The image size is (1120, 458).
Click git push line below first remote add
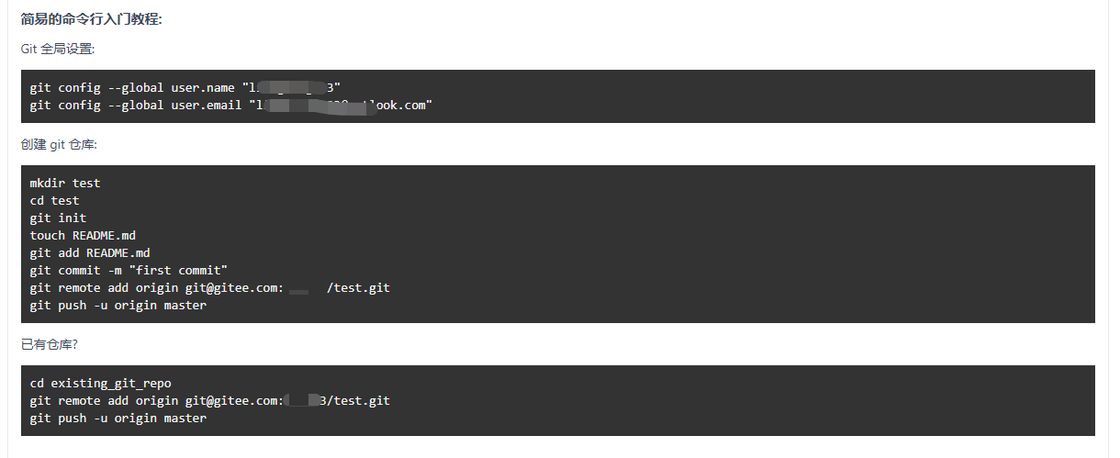click(x=118, y=305)
